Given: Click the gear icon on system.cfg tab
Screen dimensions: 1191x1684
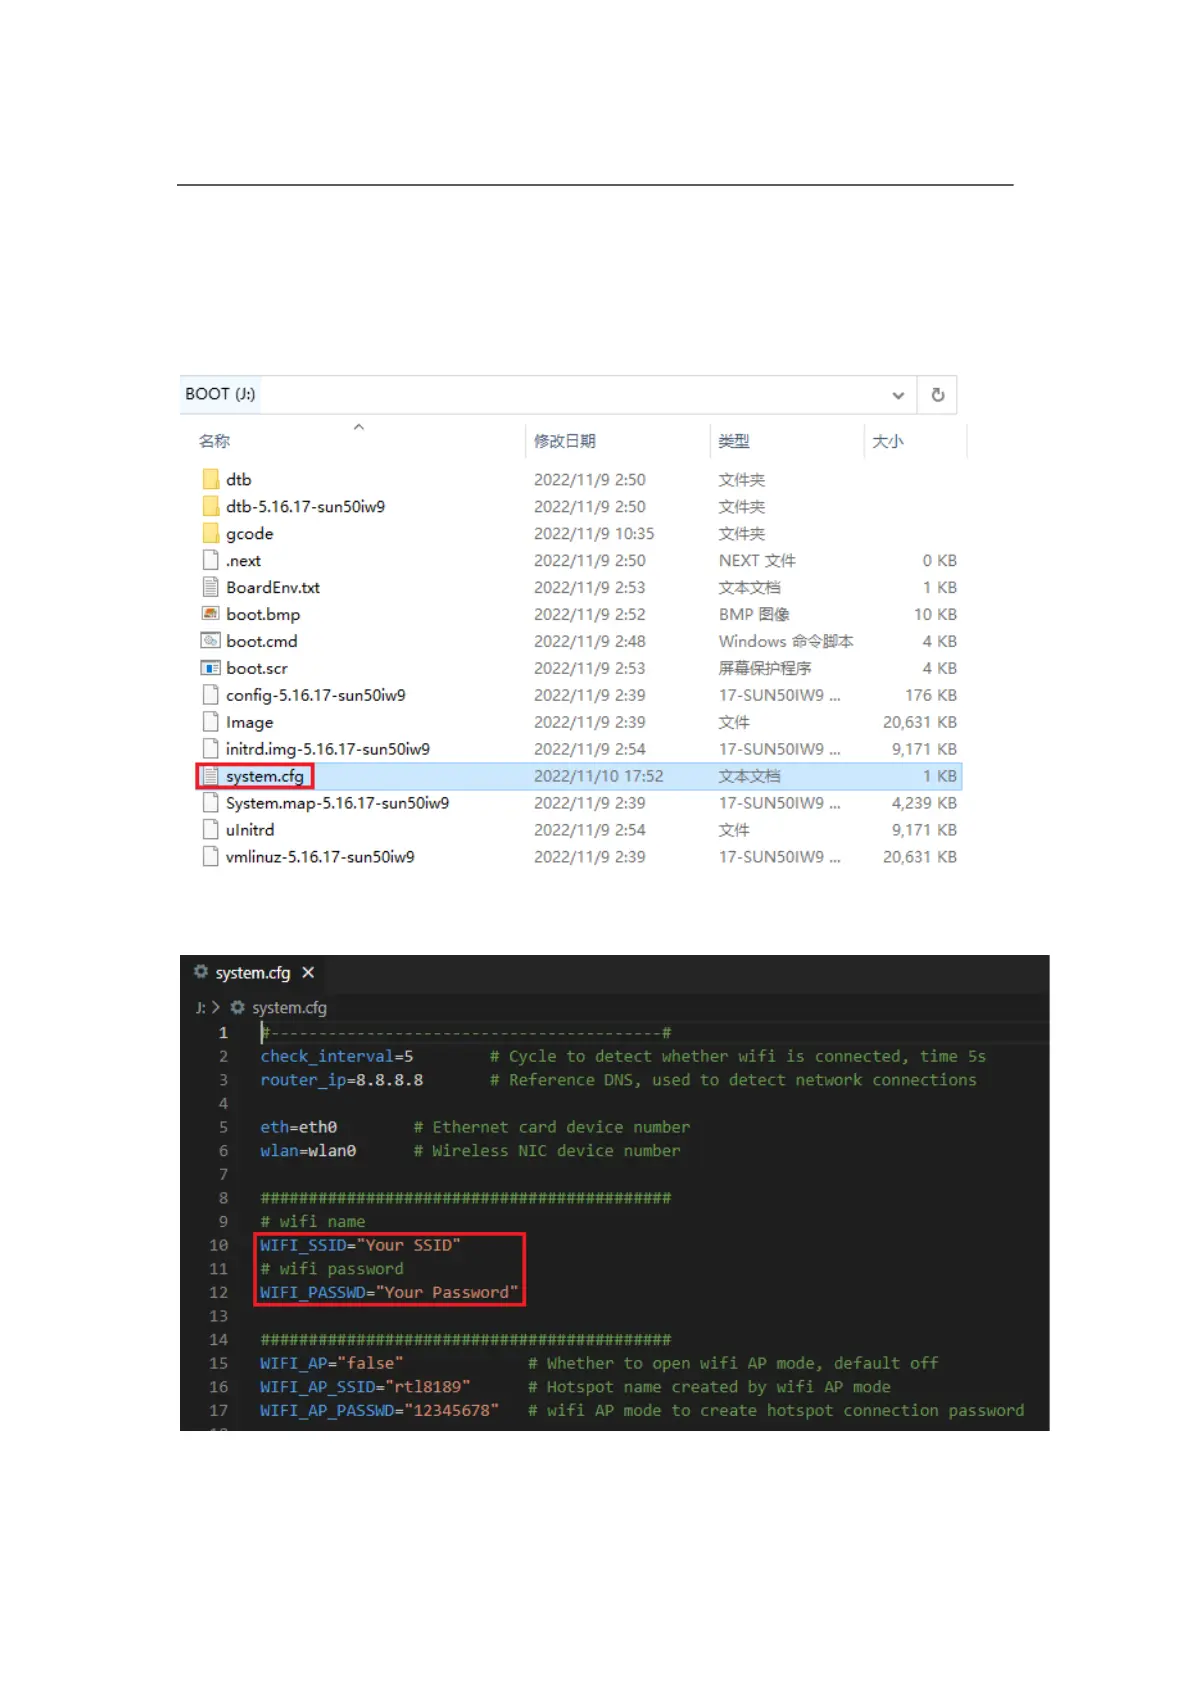Looking at the screenshot, I should (x=201, y=972).
